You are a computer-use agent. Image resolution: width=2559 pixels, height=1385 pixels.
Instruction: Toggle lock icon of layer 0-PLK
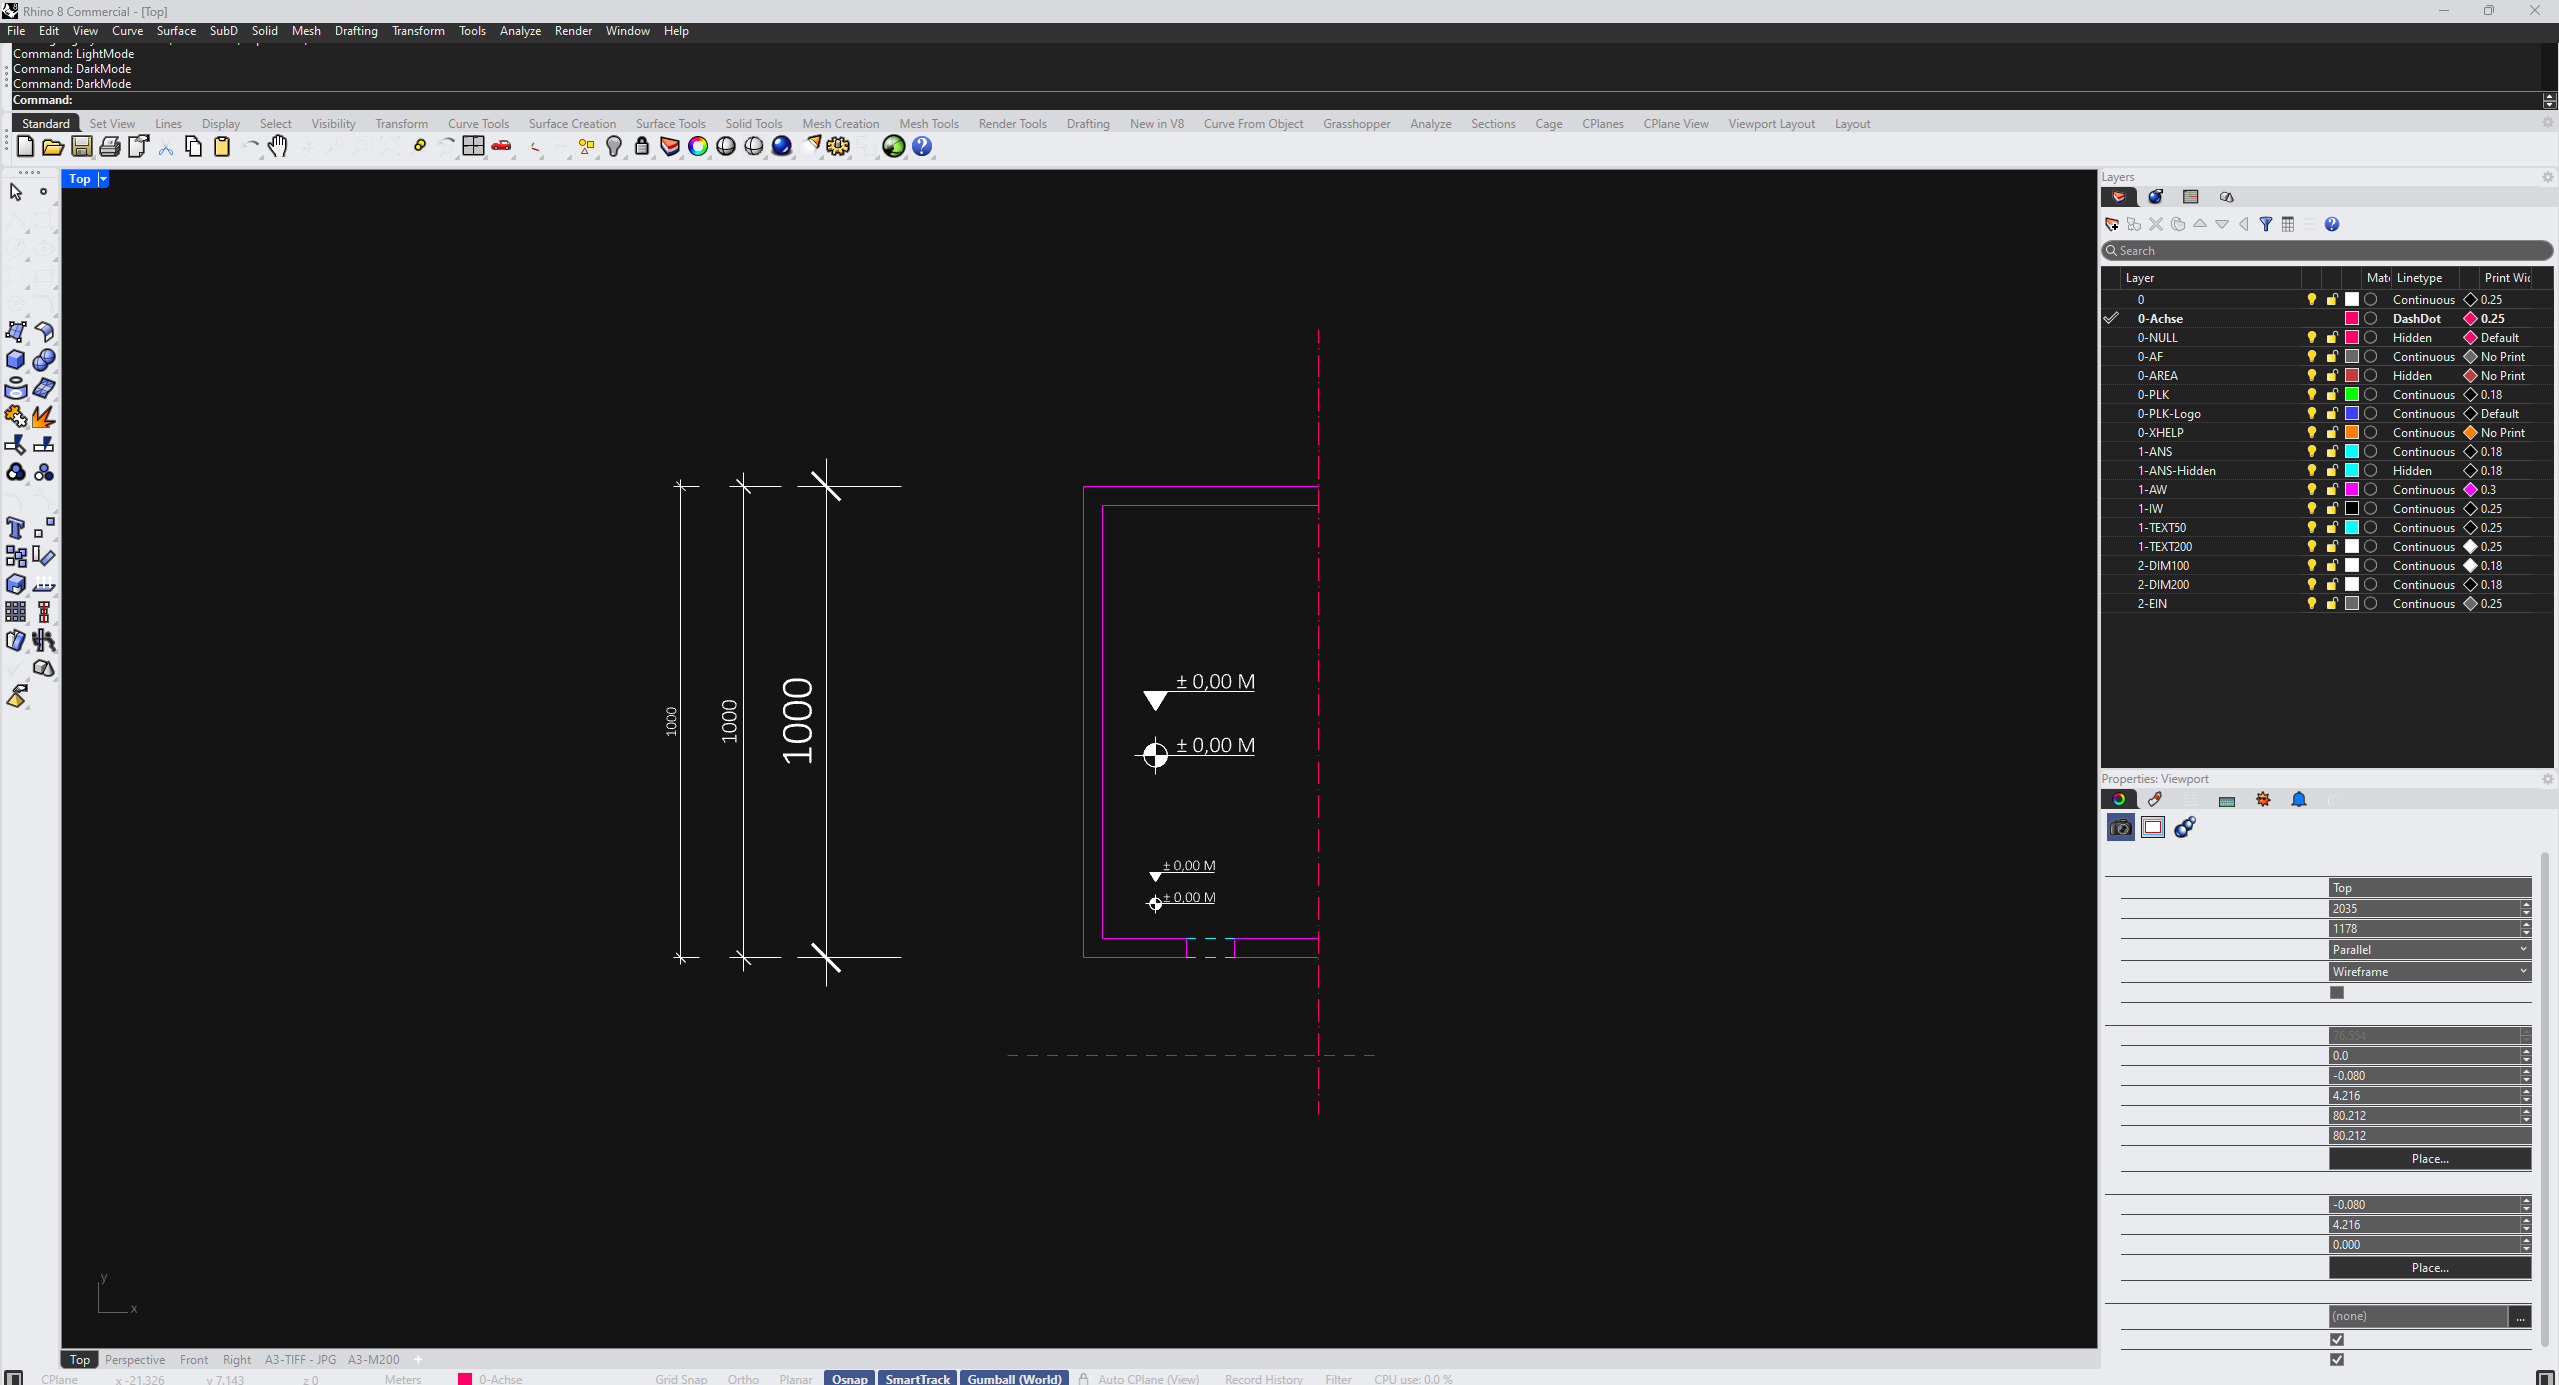pyautogui.click(x=2331, y=395)
